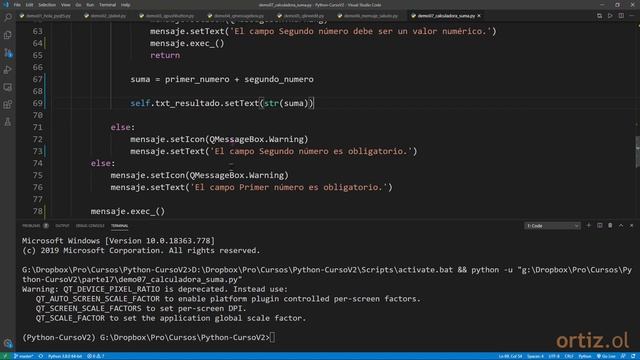Close the demo07_calculadora_suma.py tab

tap(479, 16)
